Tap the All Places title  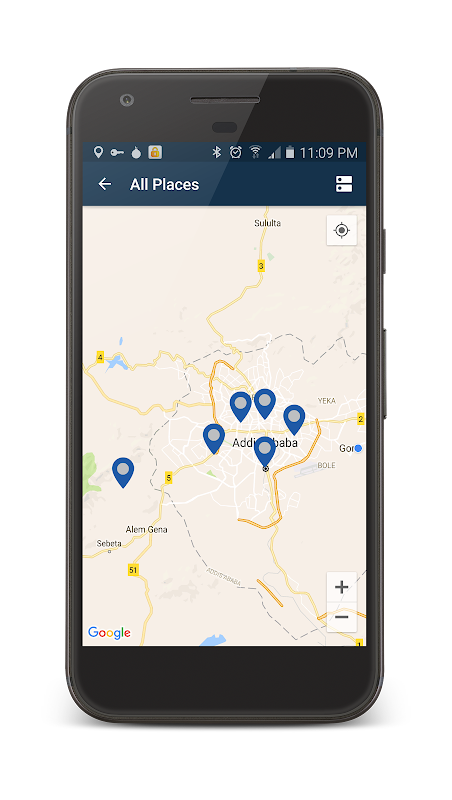(x=164, y=185)
